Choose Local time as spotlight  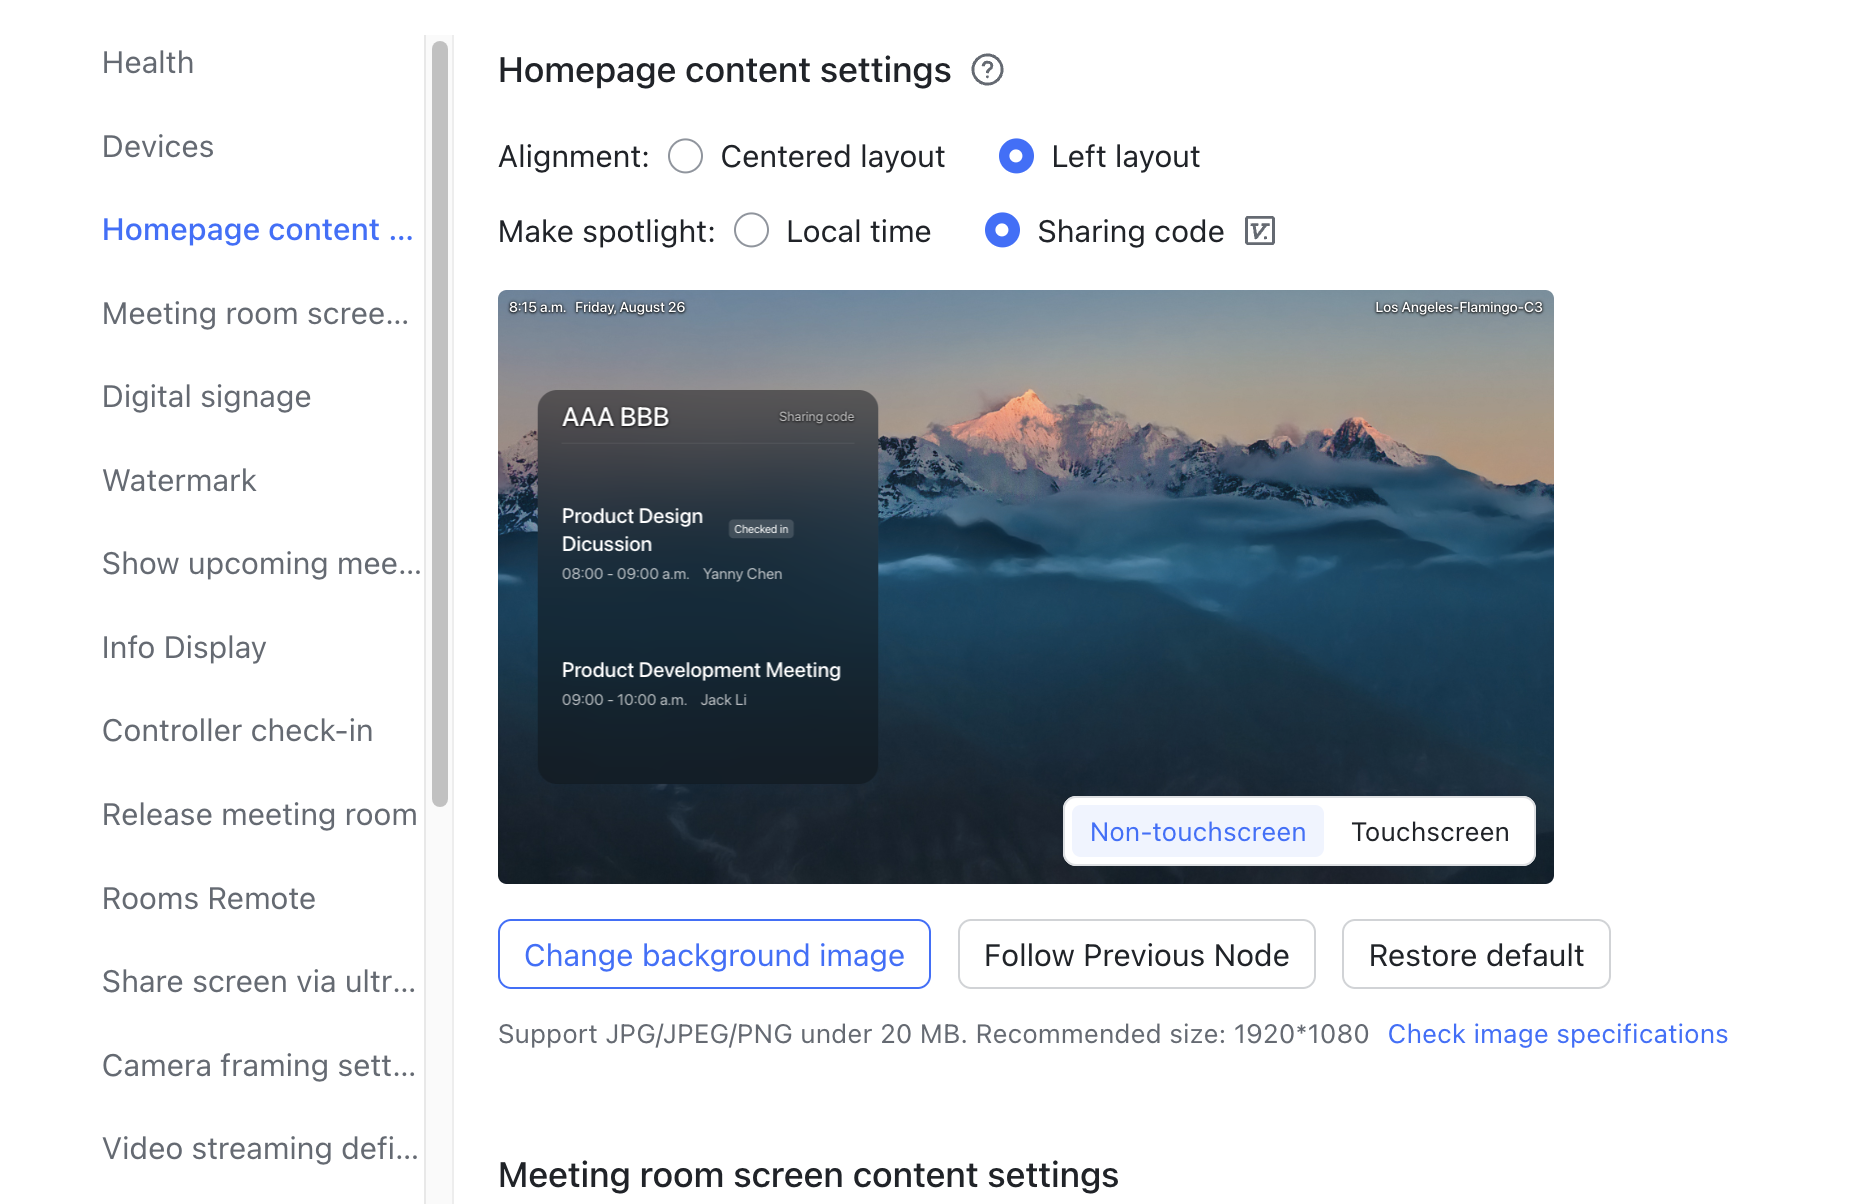click(752, 231)
